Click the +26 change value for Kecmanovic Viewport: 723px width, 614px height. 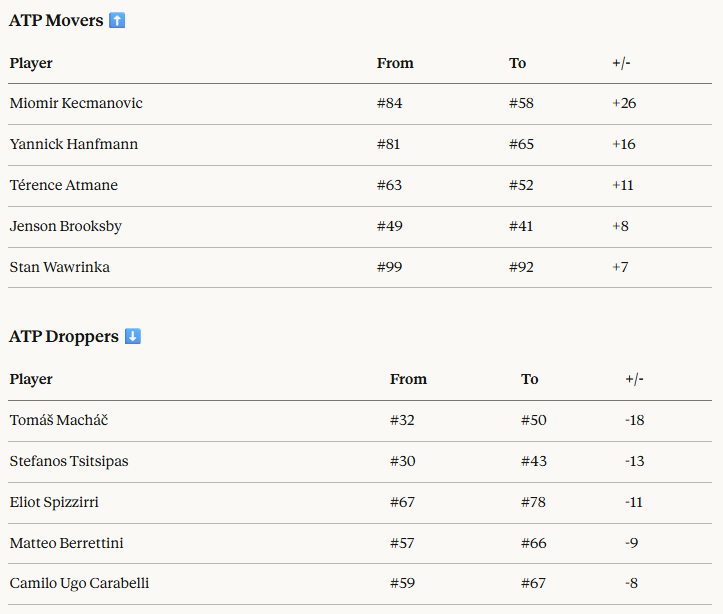coord(624,103)
